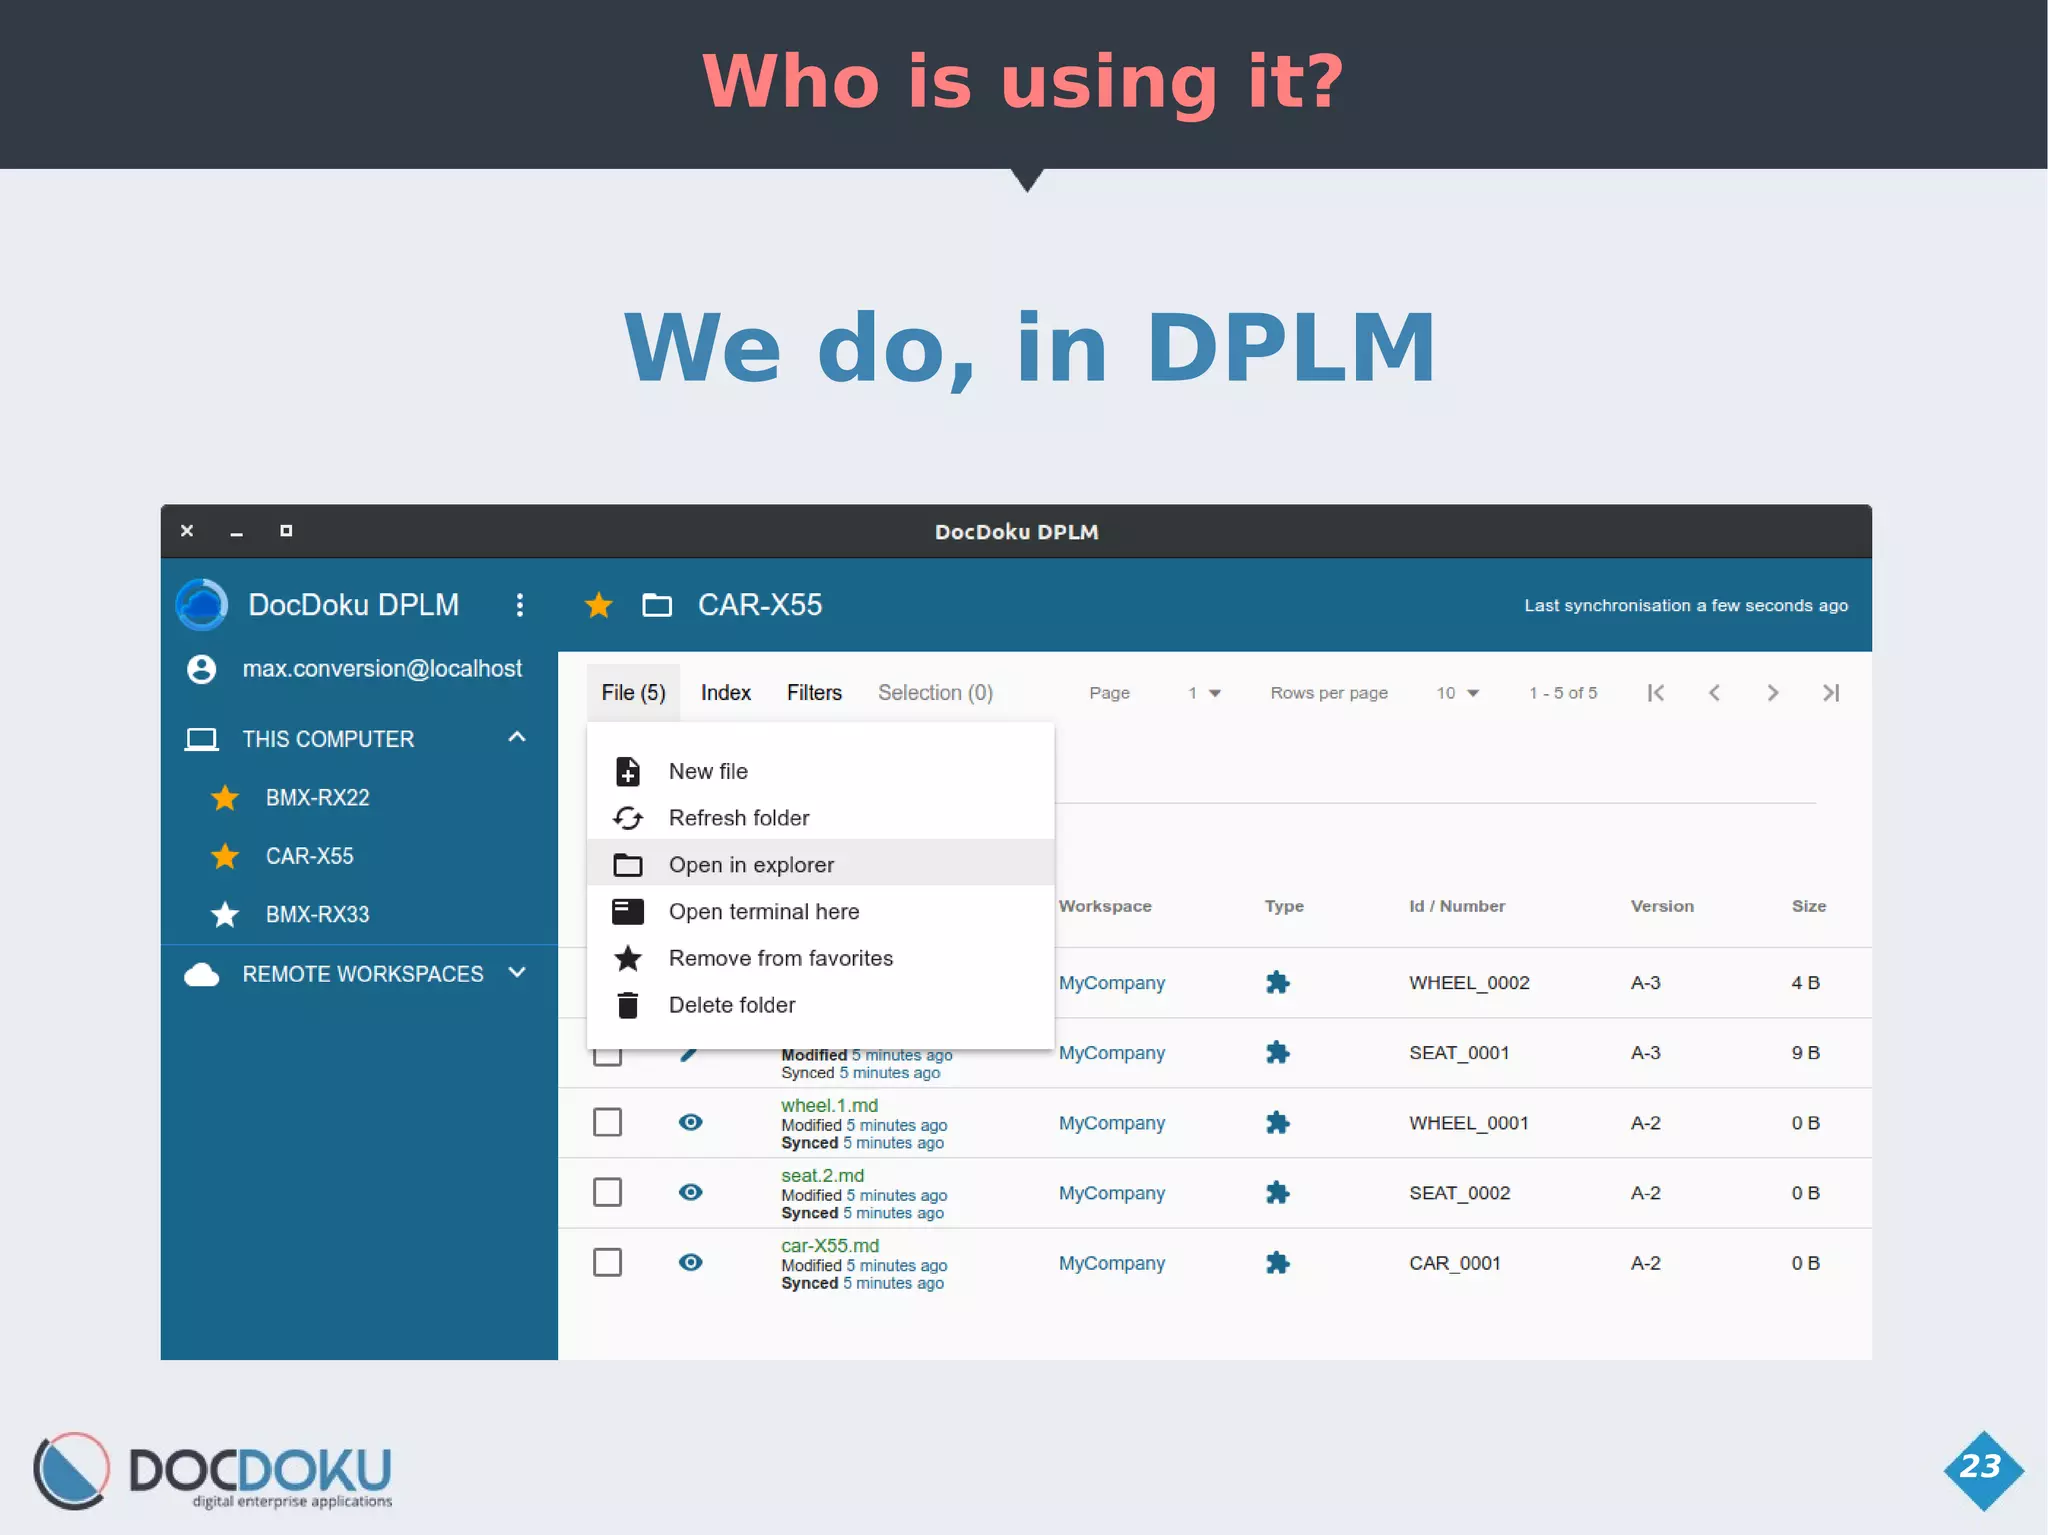This screenshot has height=1535, width=2048.
Task: Expand the Remote Workspaces section chevron
Action: click(x=517, y=973)
